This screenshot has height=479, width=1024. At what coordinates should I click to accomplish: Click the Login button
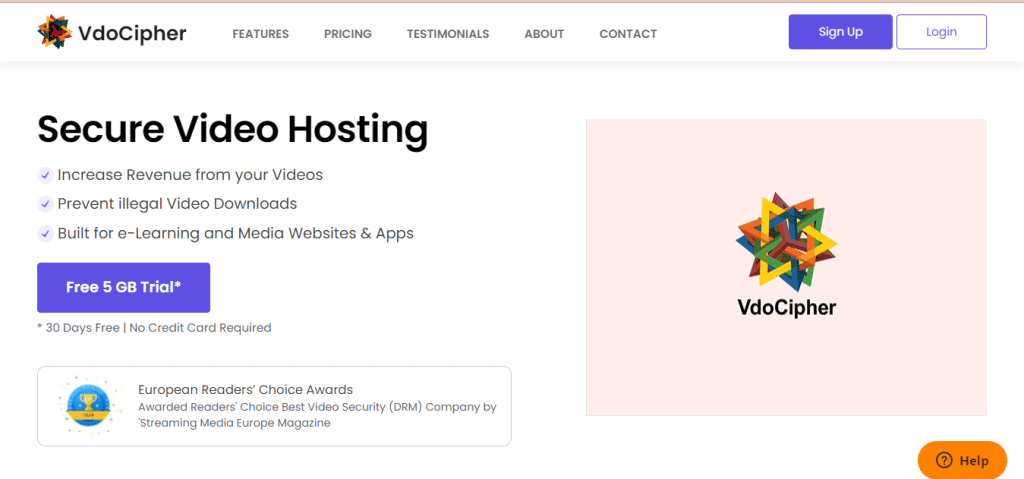click(x=940, y=32)
